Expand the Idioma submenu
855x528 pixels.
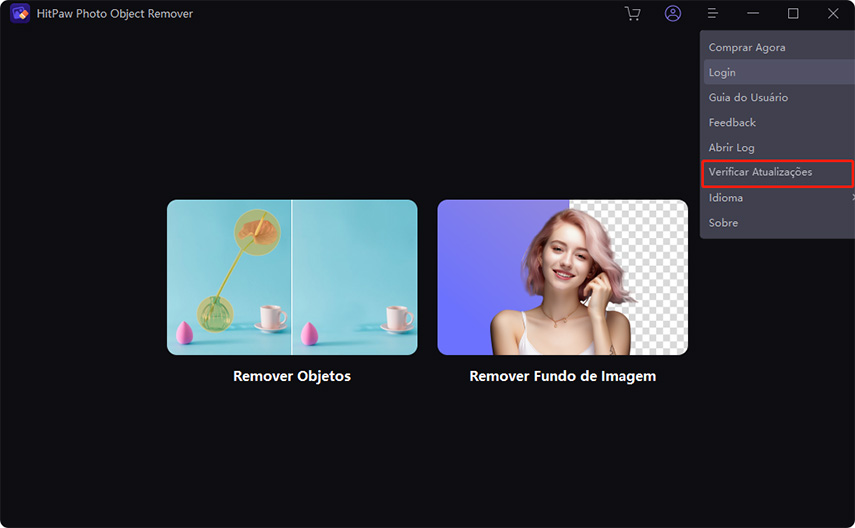[x=779, y=198]
